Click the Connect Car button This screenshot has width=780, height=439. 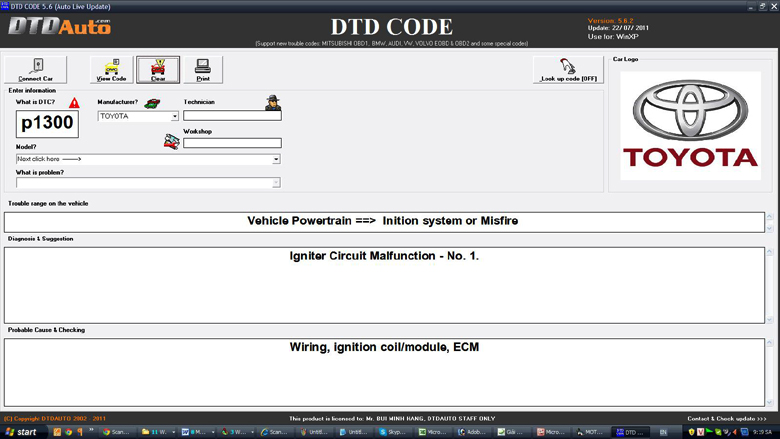pyautogui.click(x=35, y=70)
